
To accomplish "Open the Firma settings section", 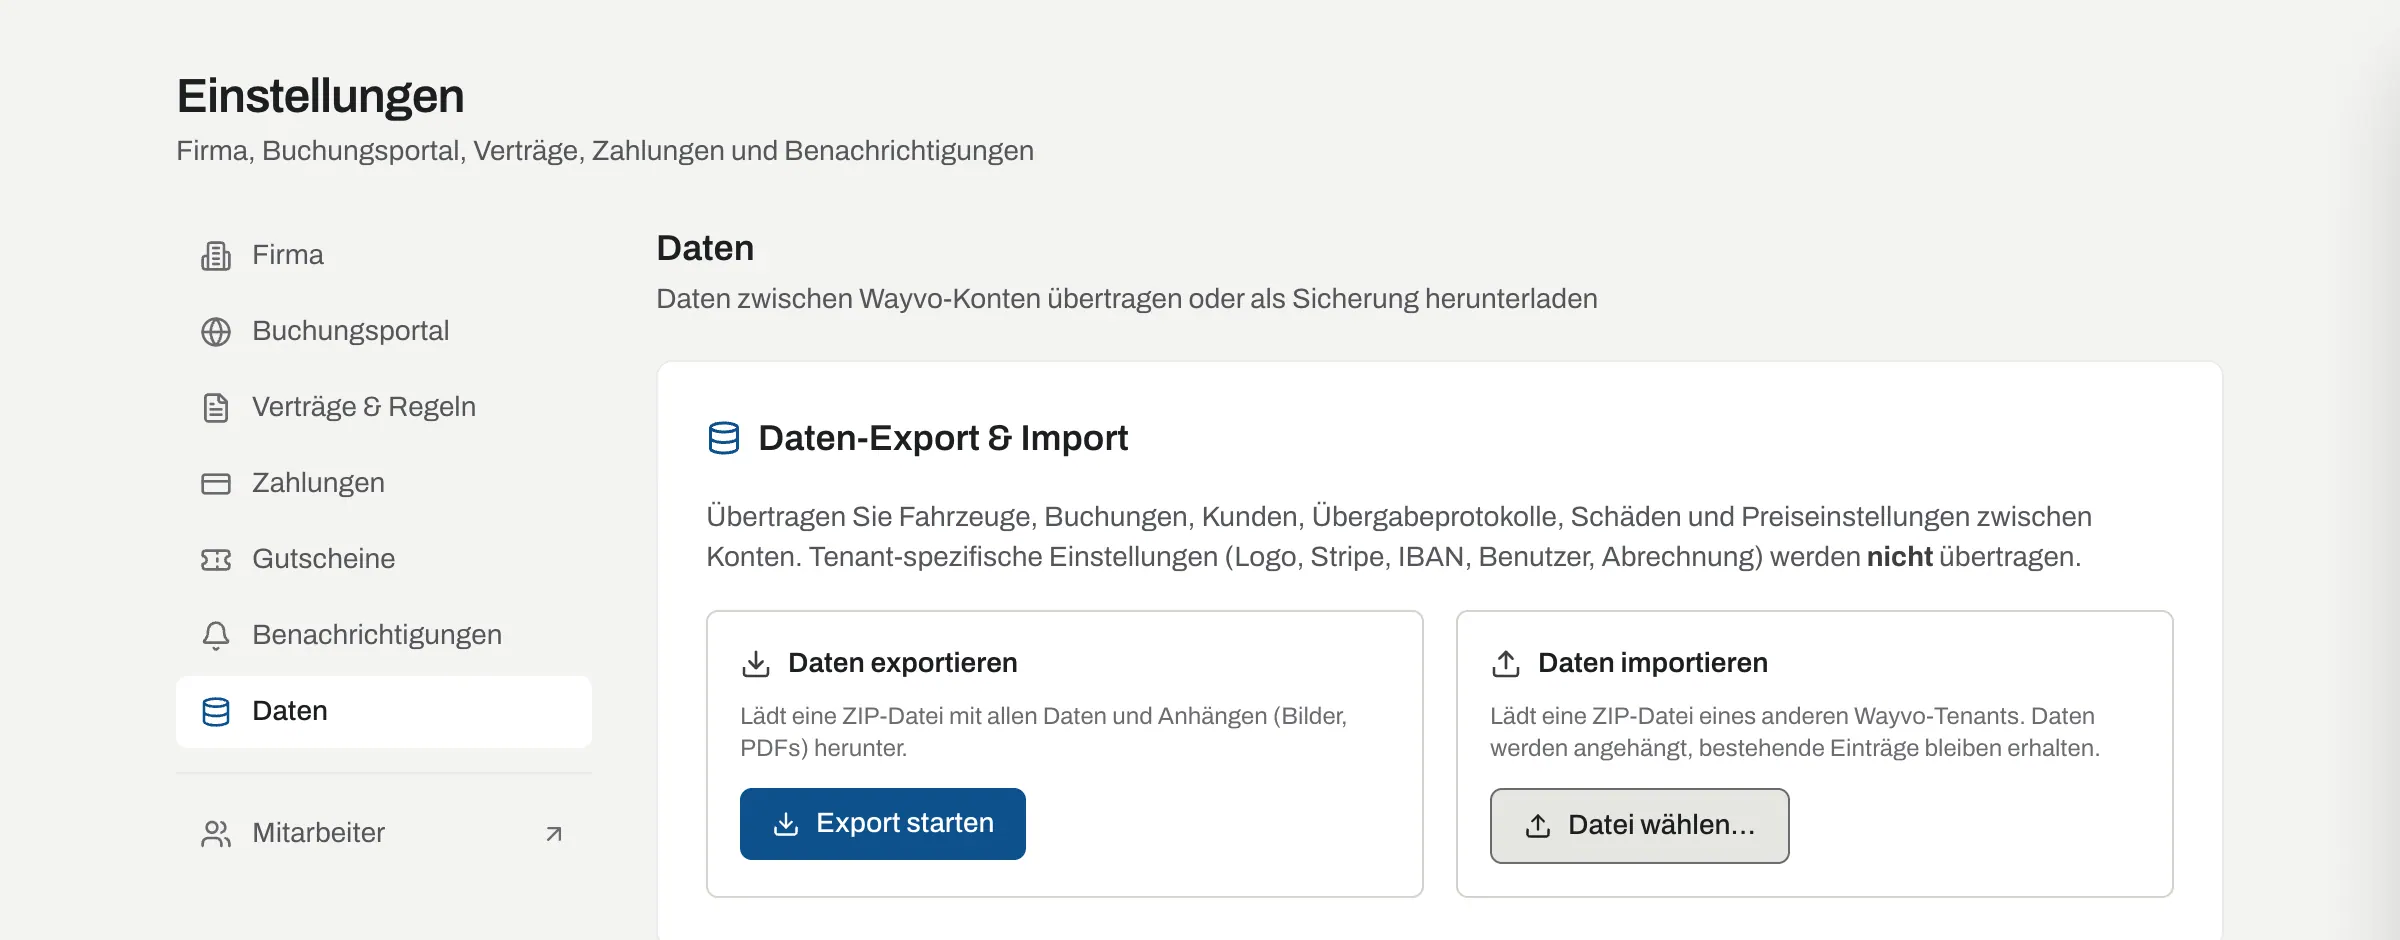I will (x=384, y=255).
